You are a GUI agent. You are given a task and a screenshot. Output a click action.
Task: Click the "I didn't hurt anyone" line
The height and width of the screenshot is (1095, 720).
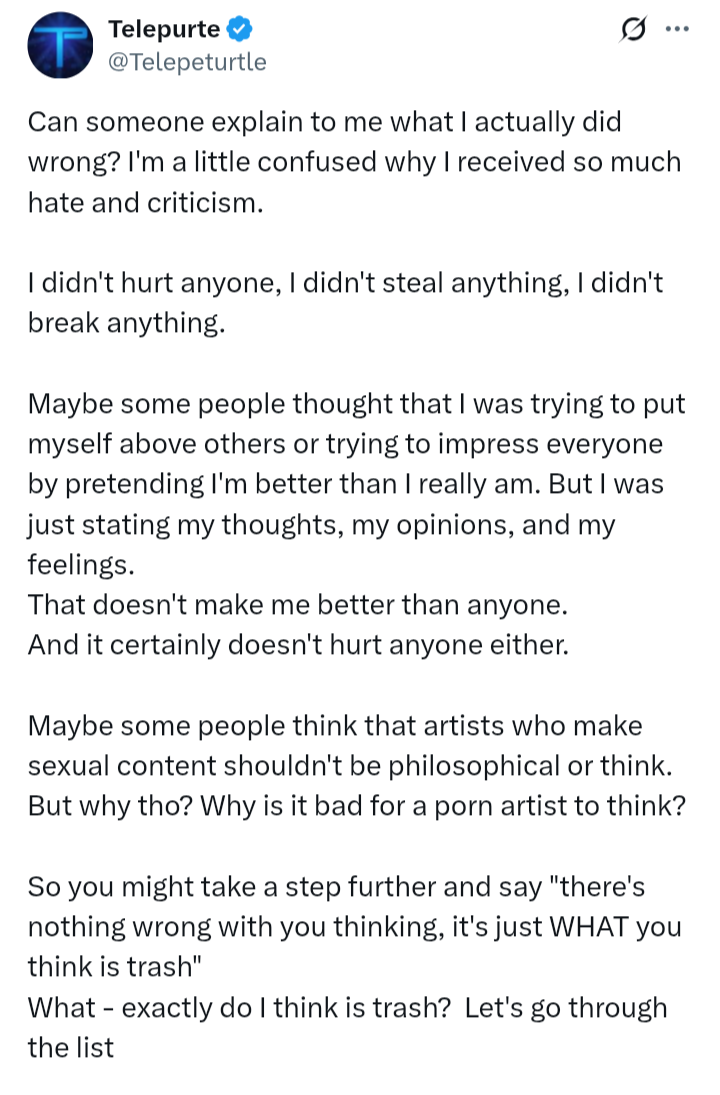[345, 284]
